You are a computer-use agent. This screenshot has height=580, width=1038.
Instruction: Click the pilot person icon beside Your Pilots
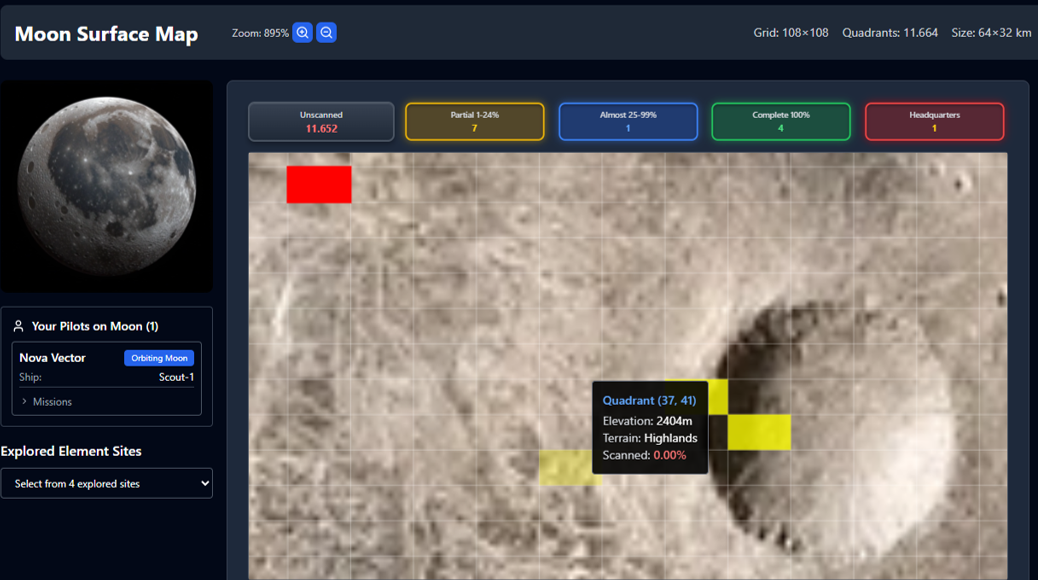(x=18, y=326)
